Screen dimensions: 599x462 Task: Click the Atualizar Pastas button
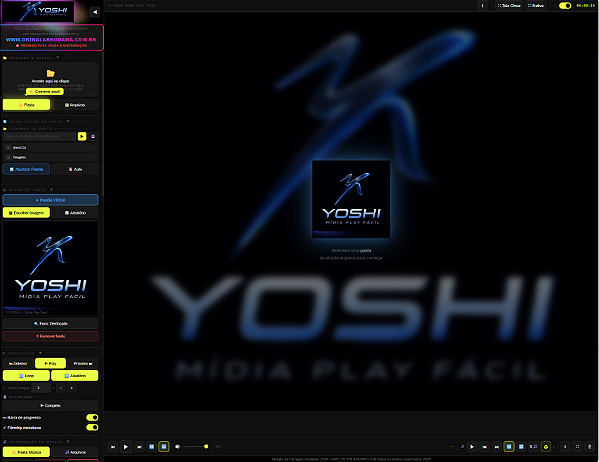click(x=26, y=169)
